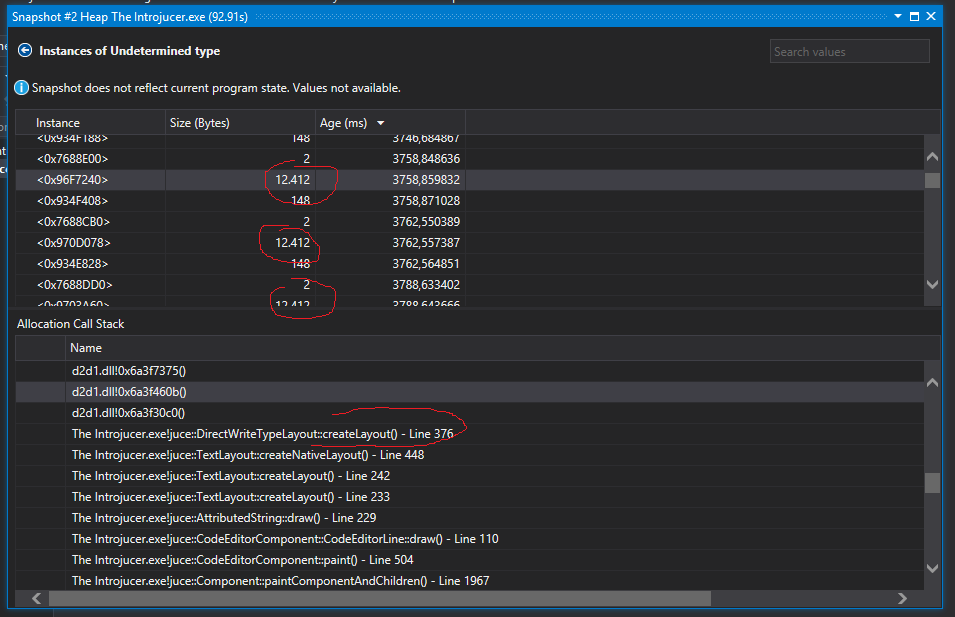Close the Snapshot #2 heap window
This screenshot has height=617, width=955.
[931, 16]
